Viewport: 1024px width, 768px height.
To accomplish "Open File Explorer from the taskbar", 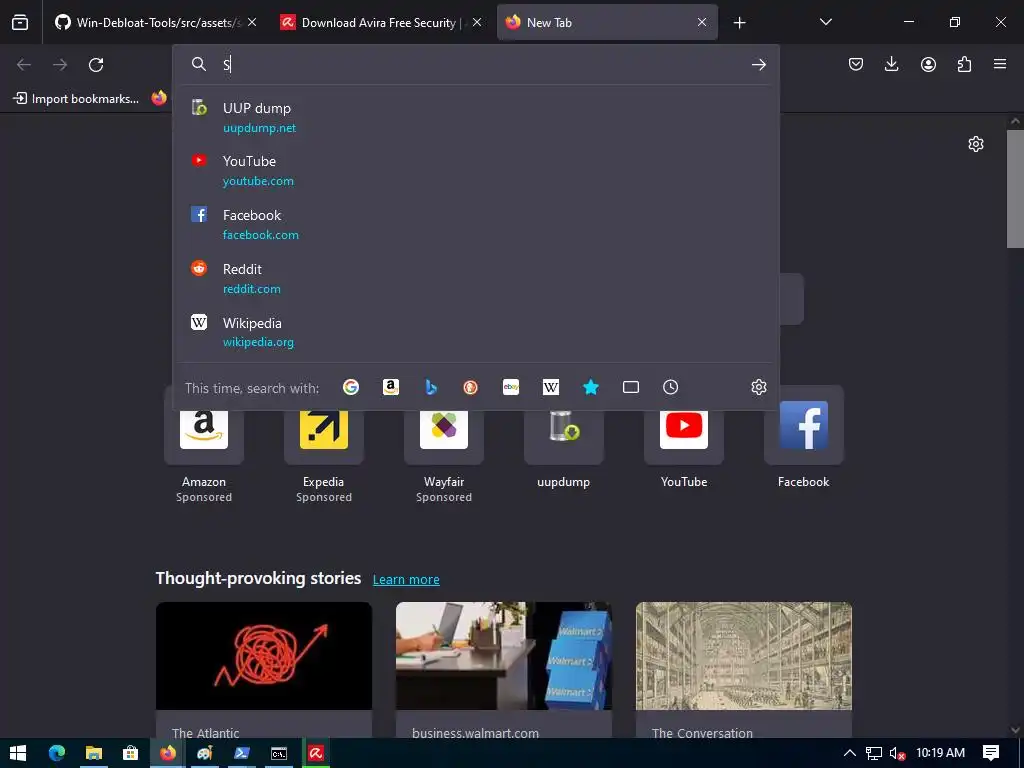I will (94, 753).
